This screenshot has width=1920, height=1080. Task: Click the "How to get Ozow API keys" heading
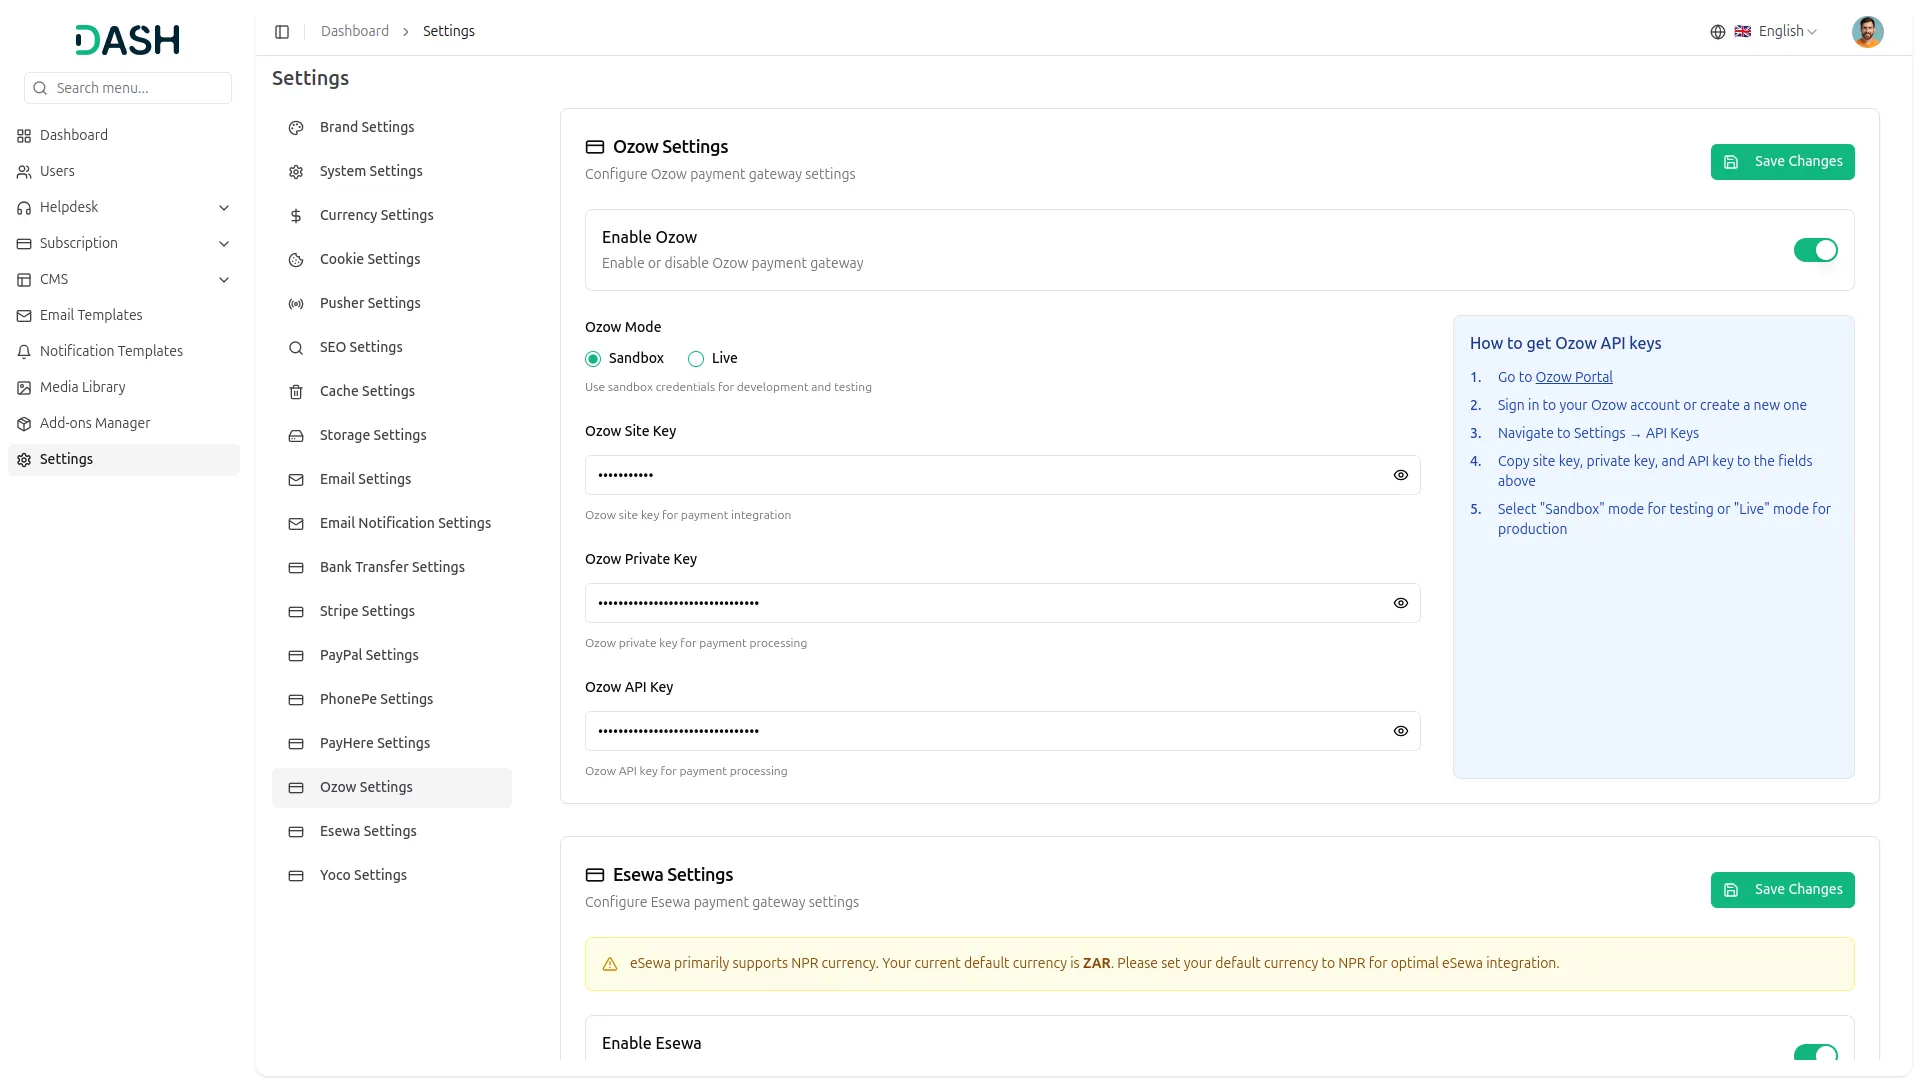1565,344
